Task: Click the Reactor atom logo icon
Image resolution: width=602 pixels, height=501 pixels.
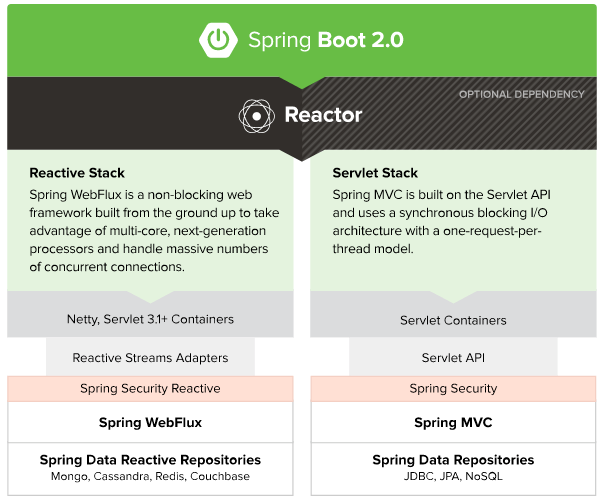Action: [x=257, y=116]
